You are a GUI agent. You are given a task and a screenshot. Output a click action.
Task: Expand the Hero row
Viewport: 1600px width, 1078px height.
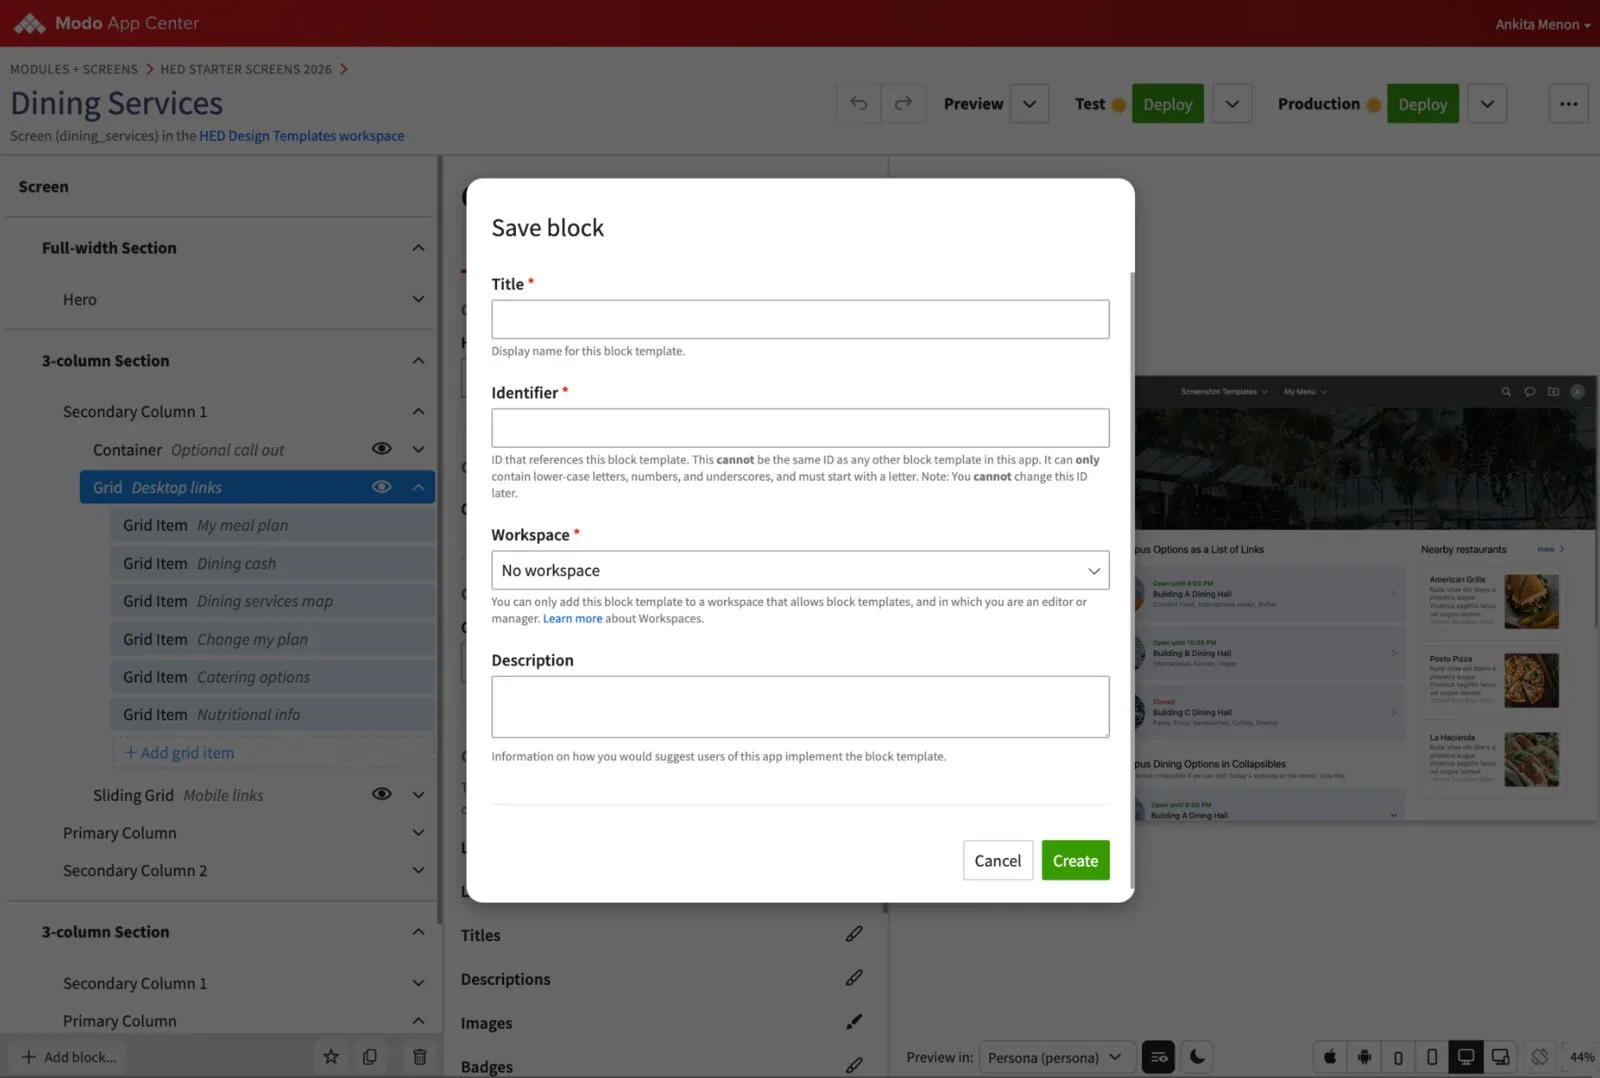pyautogui.click(x=418, y=299)
